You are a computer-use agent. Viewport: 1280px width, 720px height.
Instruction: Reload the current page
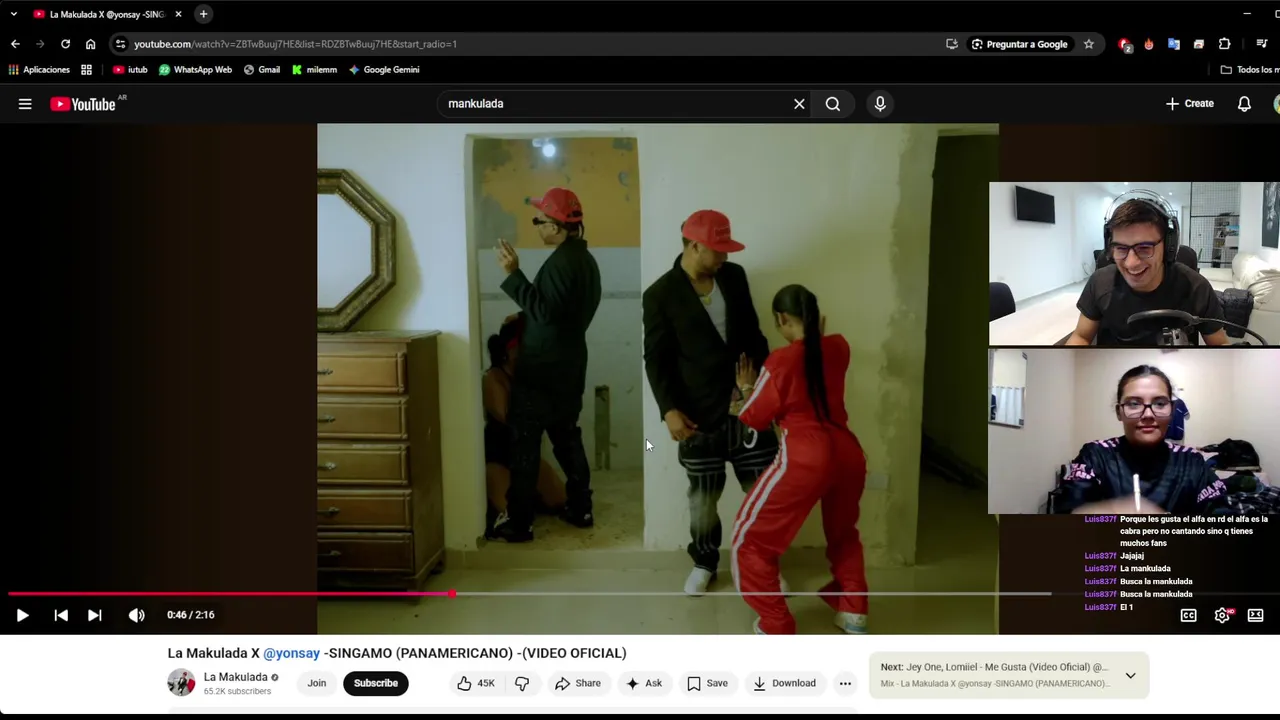coord(65,44)
